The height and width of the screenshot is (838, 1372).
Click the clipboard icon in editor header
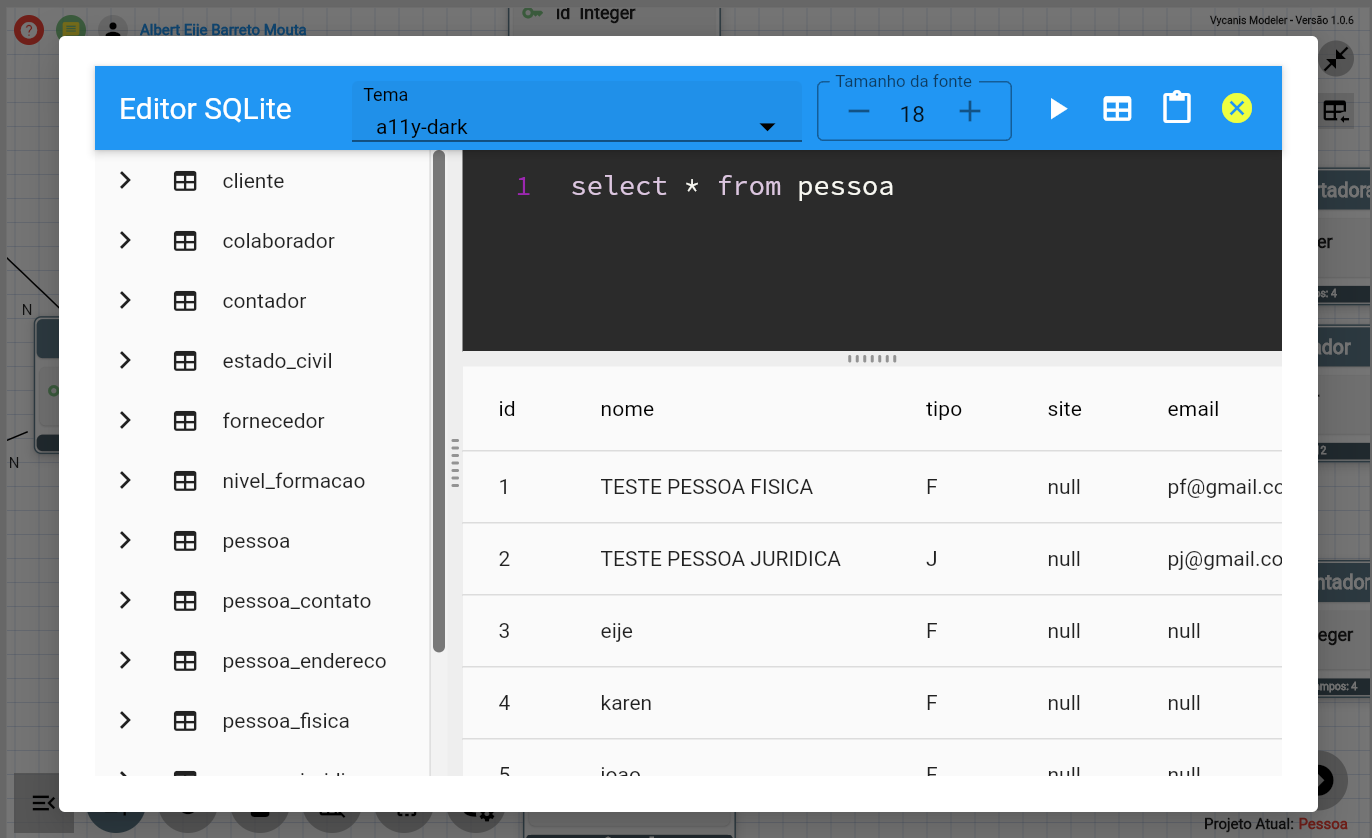pyautogui.click(x=1177, y=108)
